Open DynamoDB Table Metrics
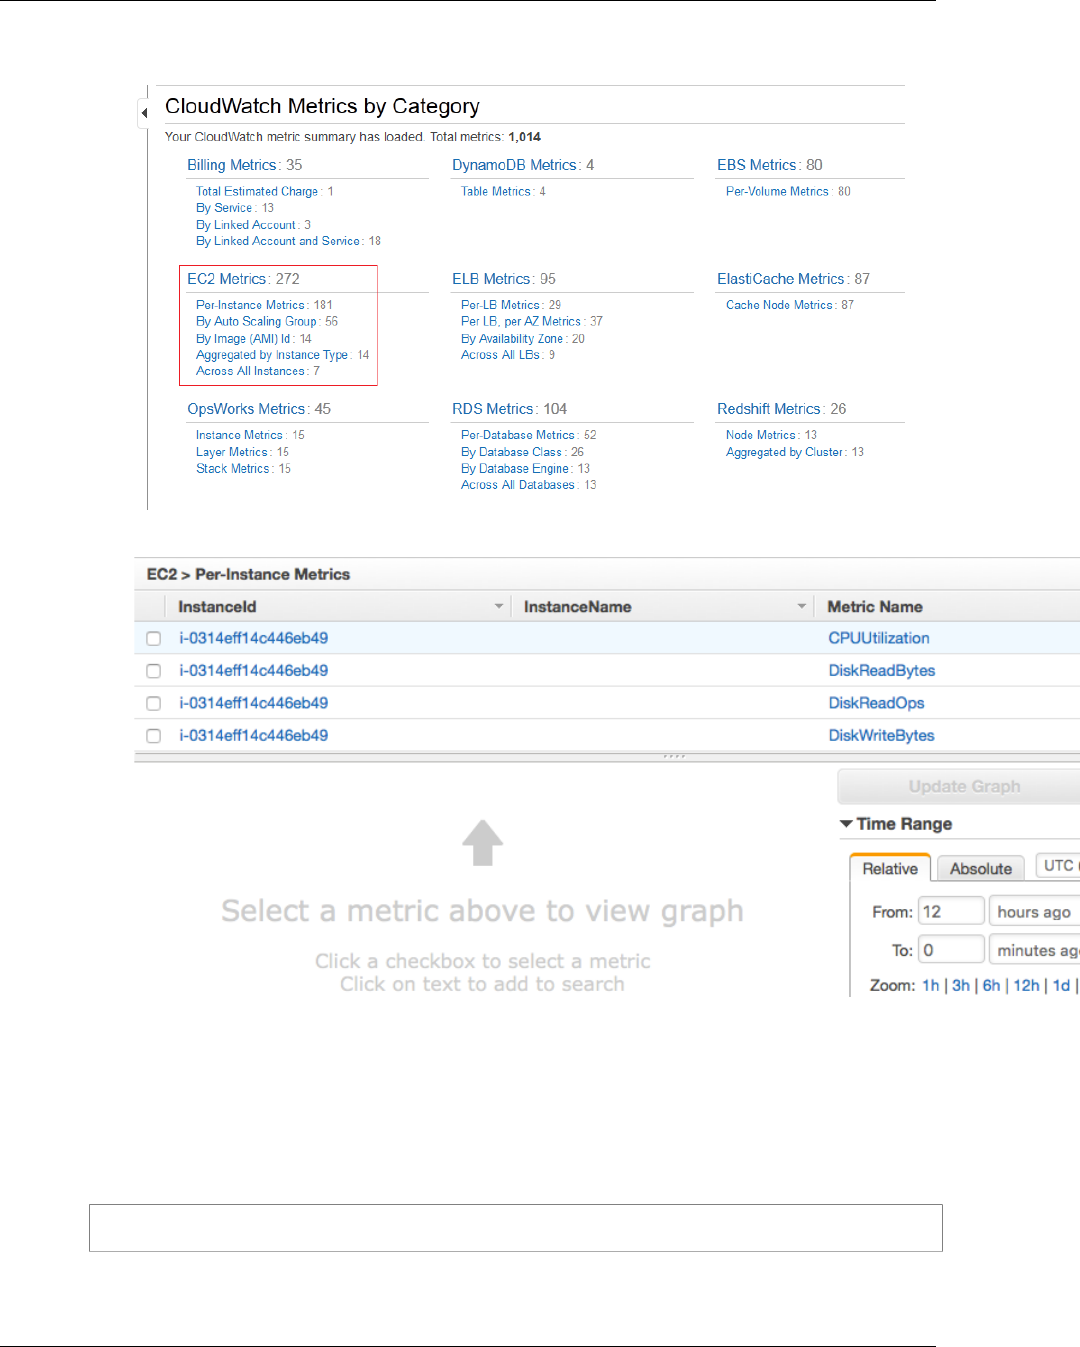1080x1347 pixels. pyautogui.click(x=496, y=191)
